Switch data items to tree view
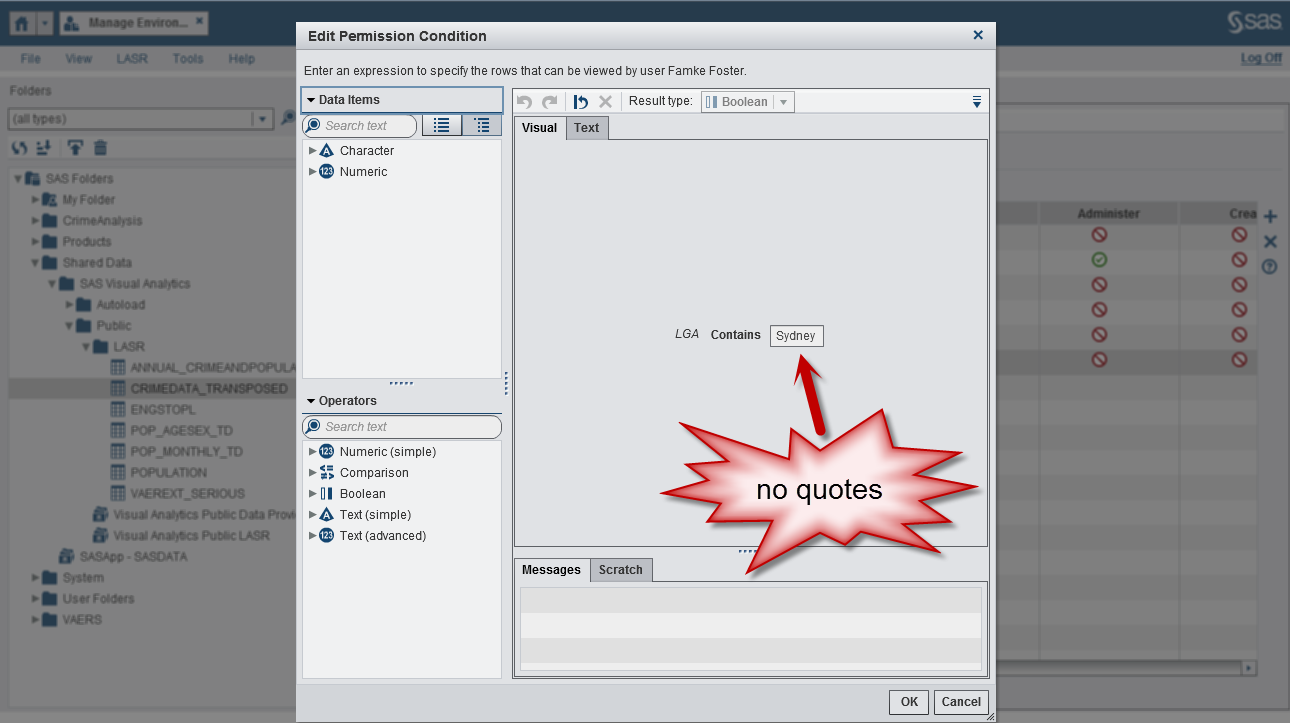This screenshot has width=1290, height=723. tap(482, 125)
